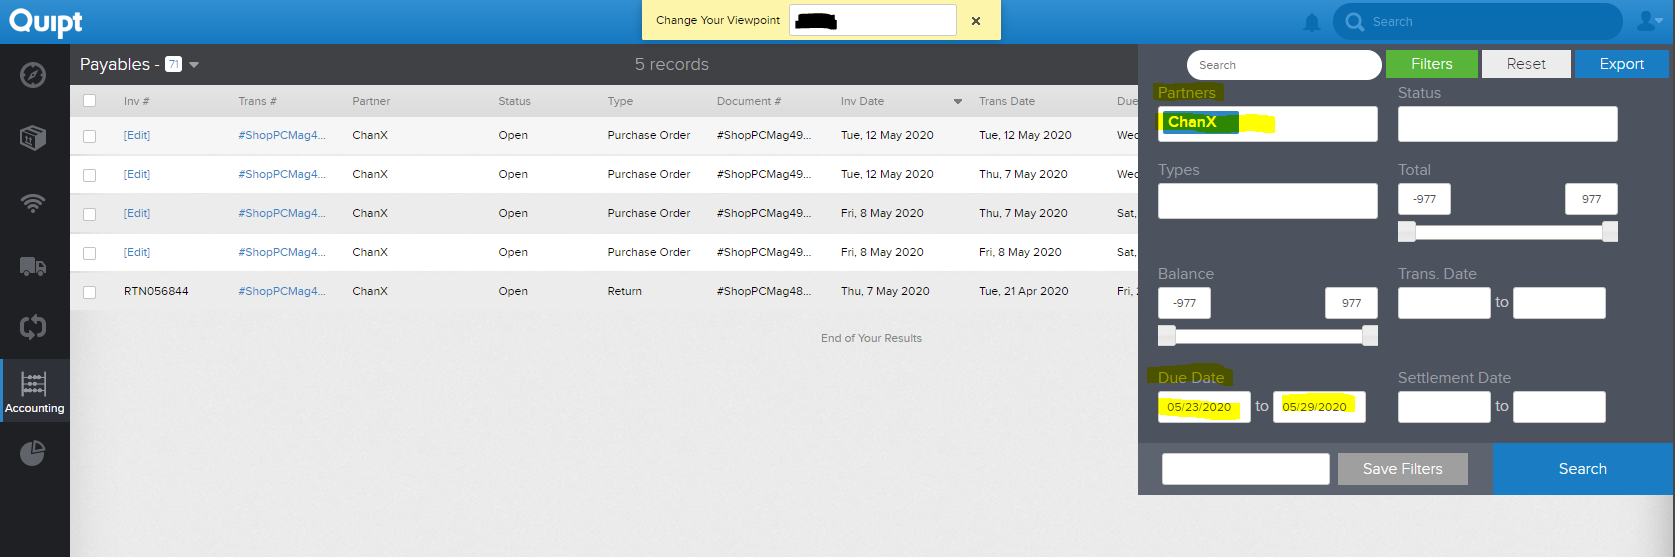Expand the Payables title dropdown arrow
This screenshot has width=1675, height=557.
pyautogui.click(x=194, y=65)
